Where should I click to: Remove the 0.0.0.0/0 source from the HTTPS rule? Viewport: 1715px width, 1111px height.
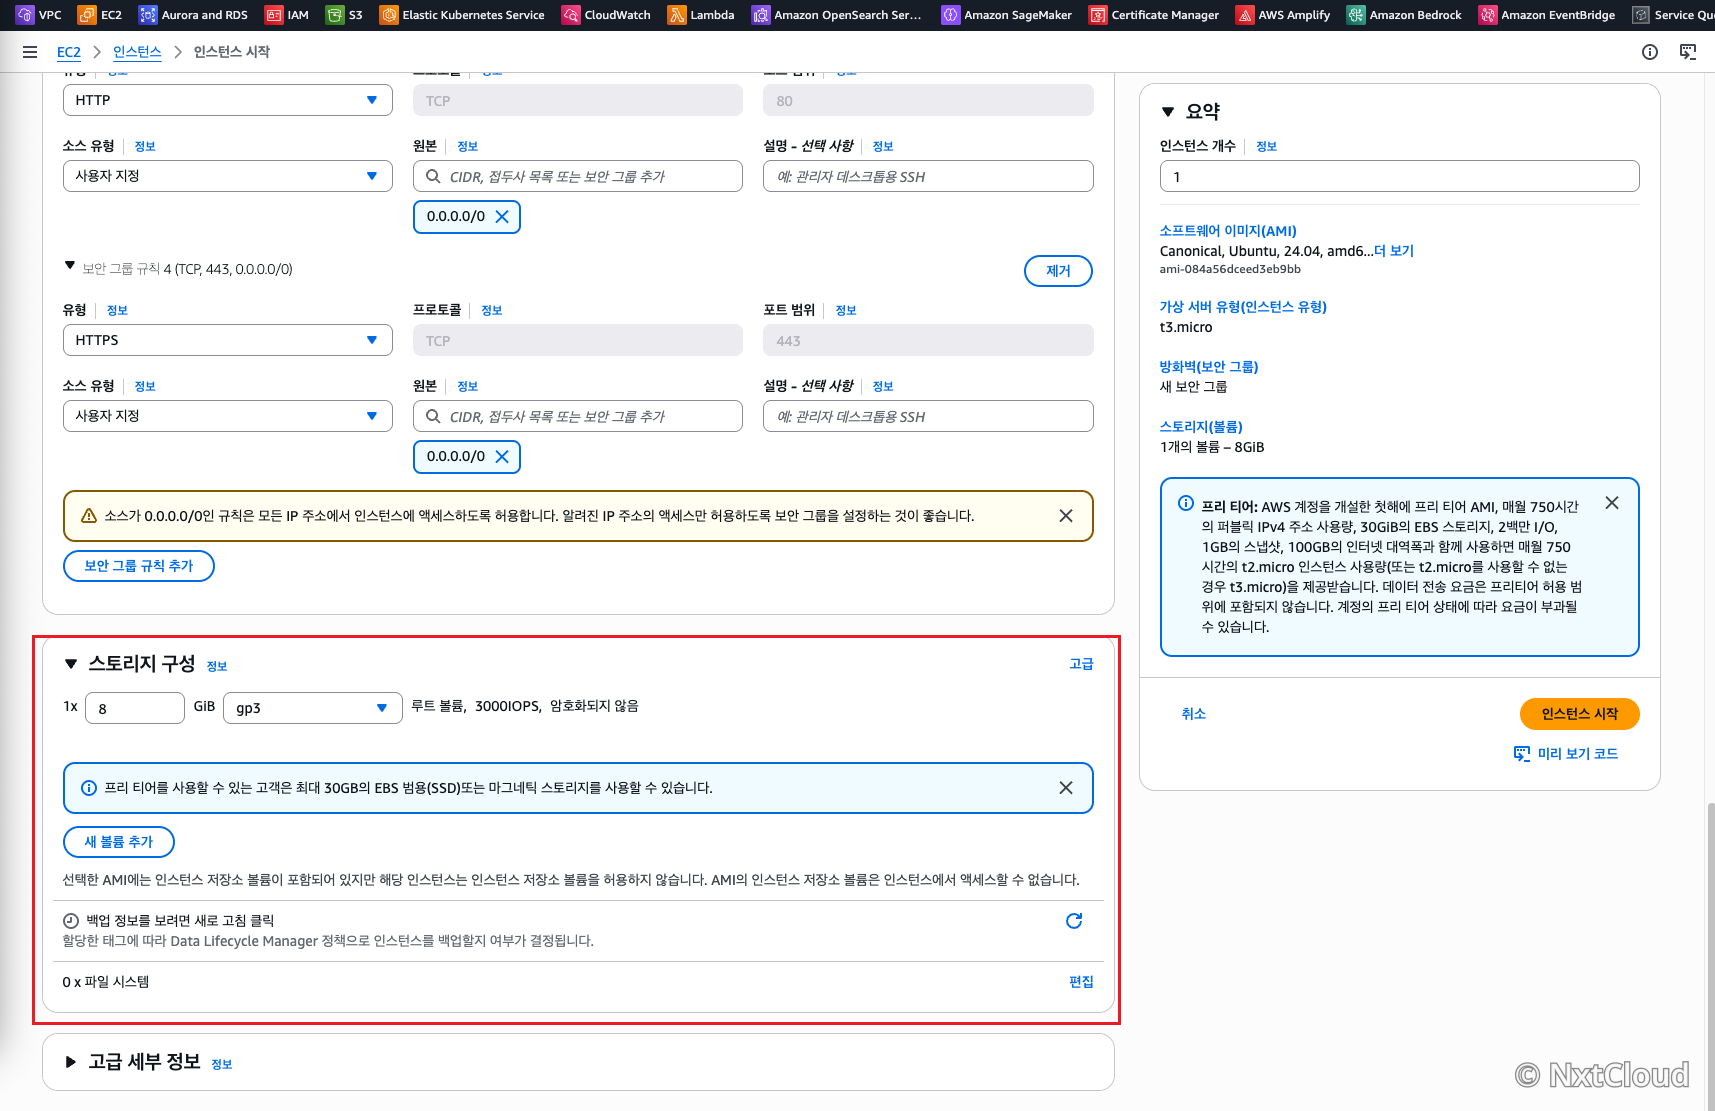pos(502,457)
